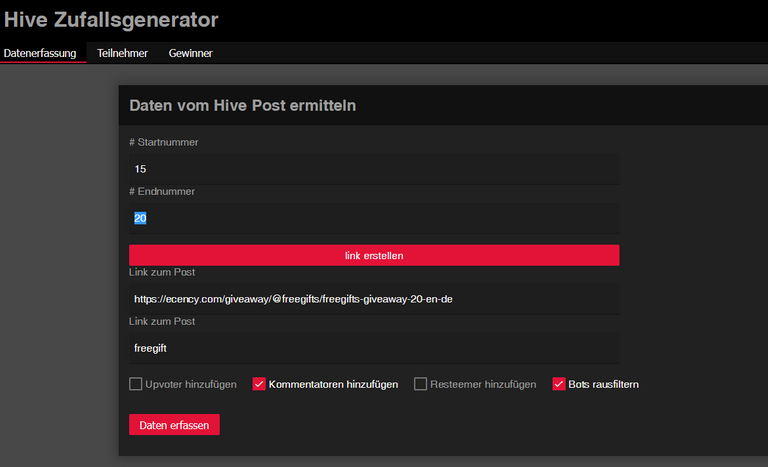Click the ecency giveaway URL field
Screen dimensions: 768x467
(x=374, y=298)
